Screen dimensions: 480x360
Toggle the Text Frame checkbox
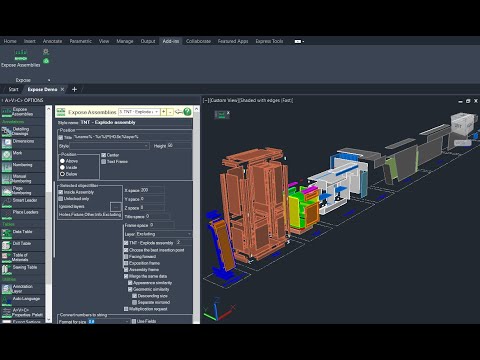[104, 162]
